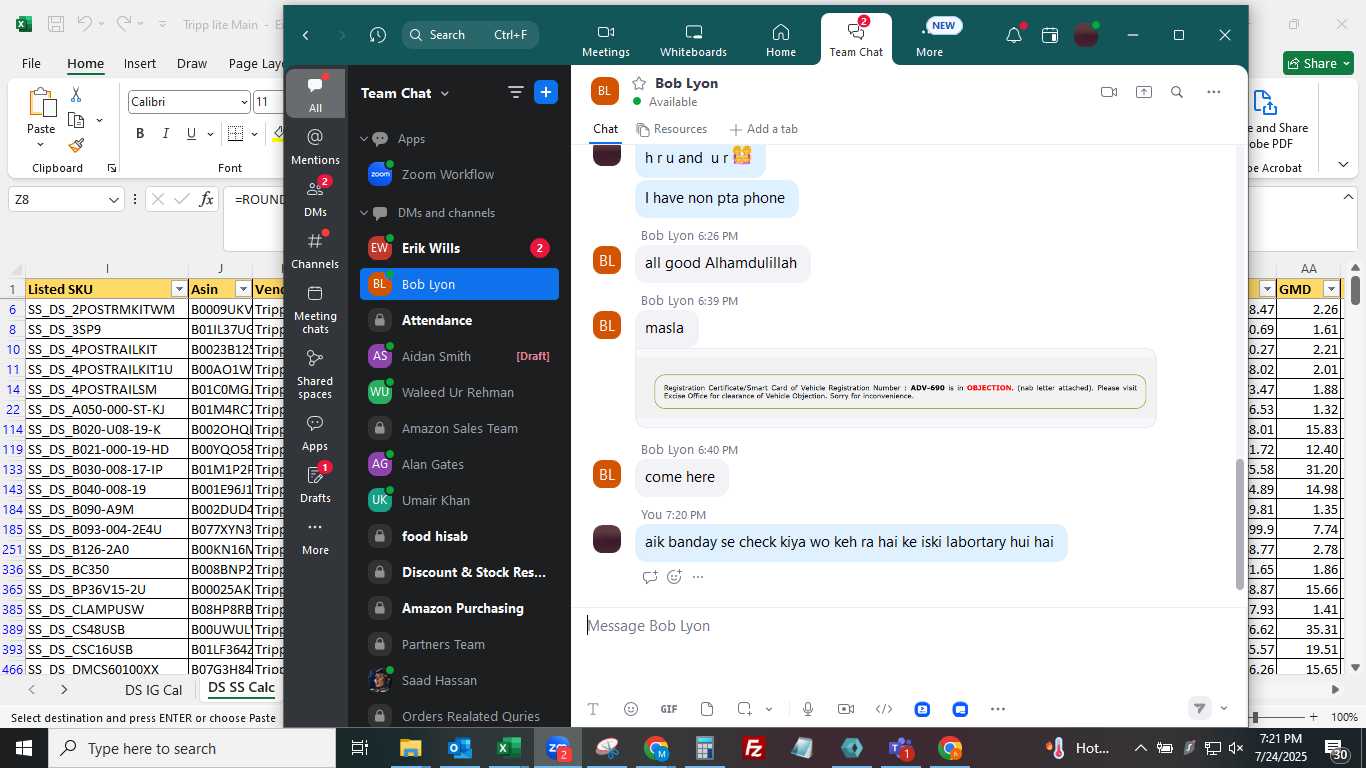The height and width of the screenshot is (768, 1366).
Task: Attach a file to the message
Action: 707,709
